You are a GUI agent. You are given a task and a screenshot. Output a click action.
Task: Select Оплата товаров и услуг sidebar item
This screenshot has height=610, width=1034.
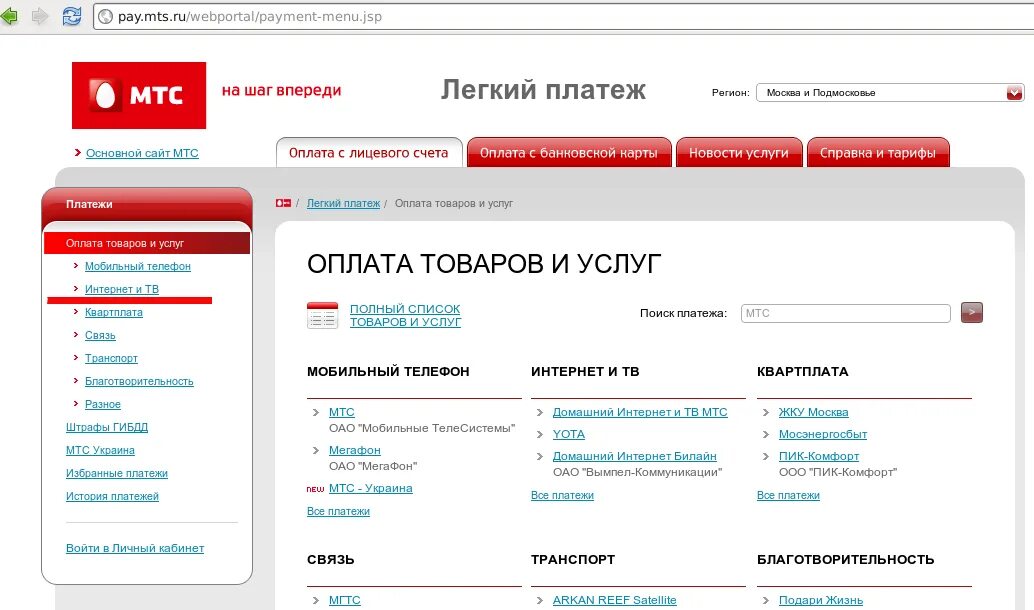click(147, 243)
